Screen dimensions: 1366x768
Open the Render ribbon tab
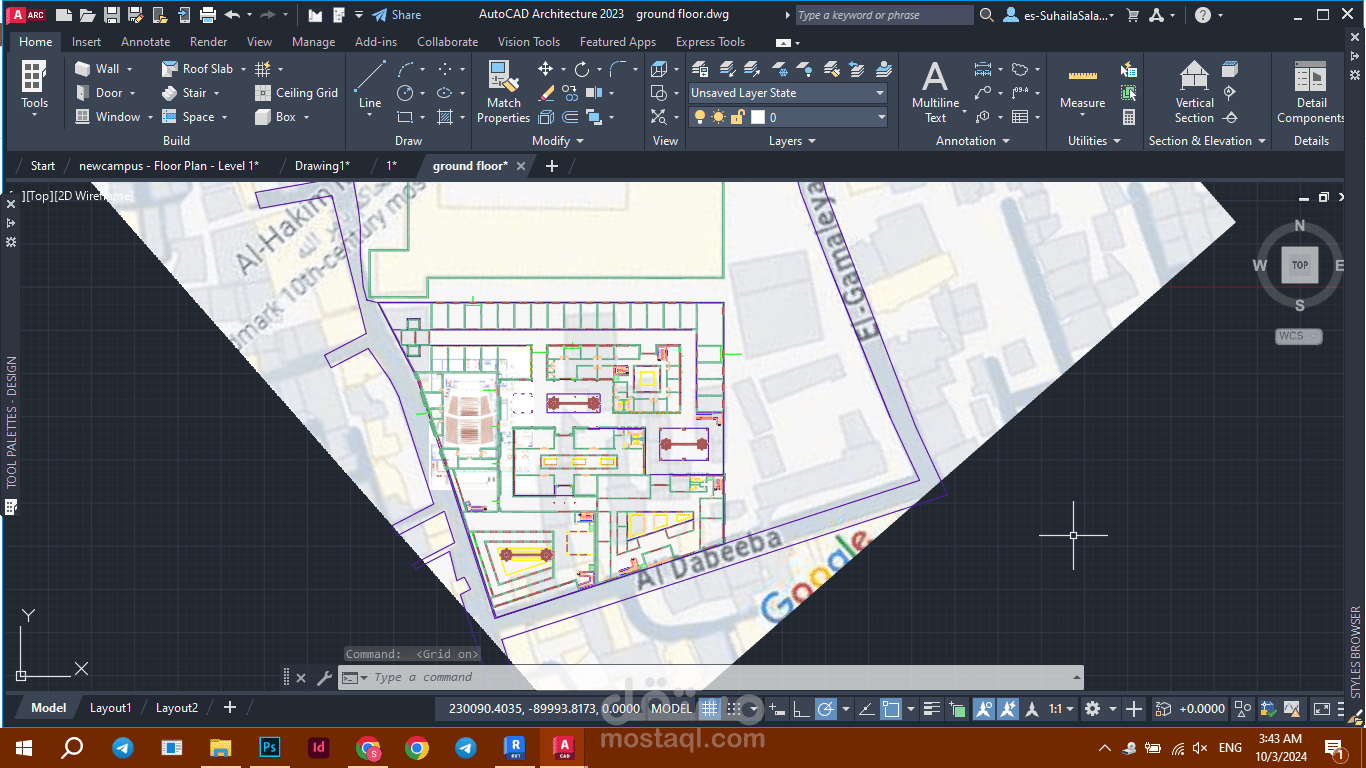point(208,42)
